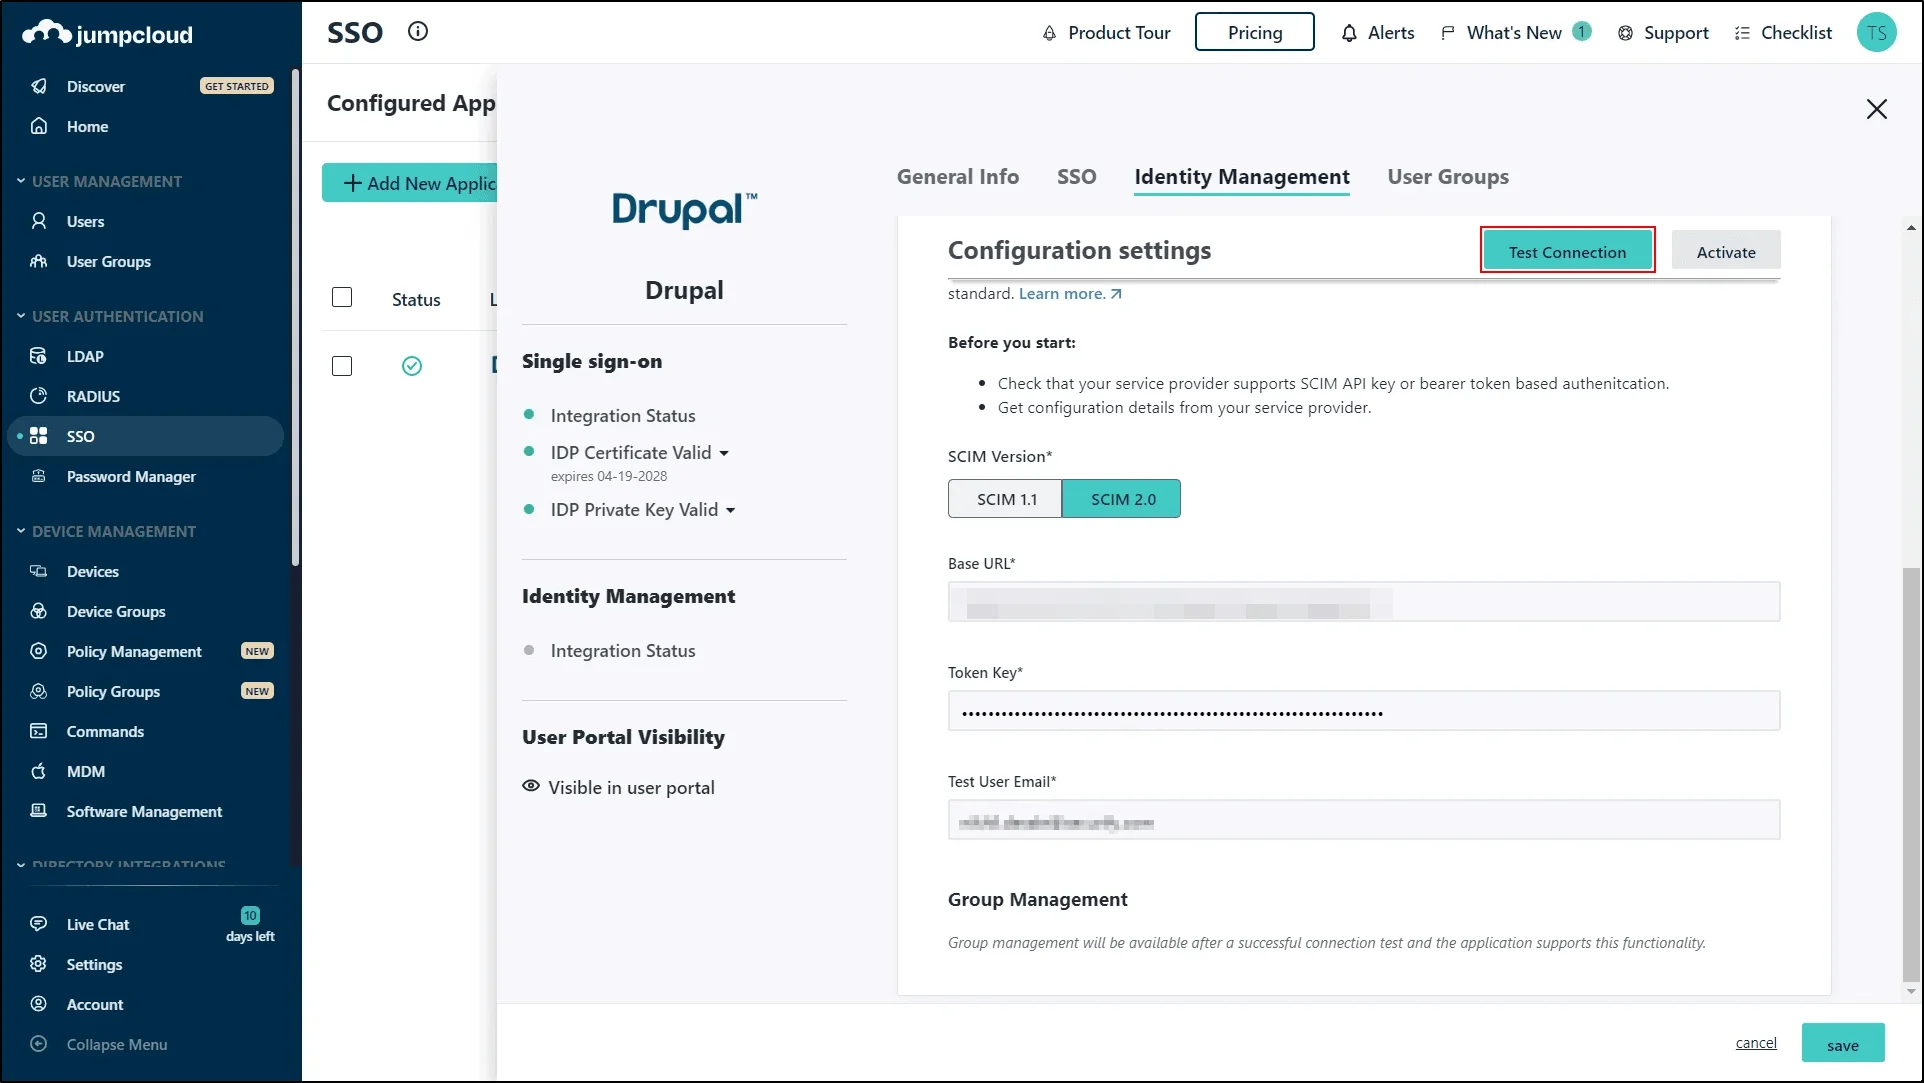Open Users via person icon
Screen dimensions: 1924x1083
39,221
